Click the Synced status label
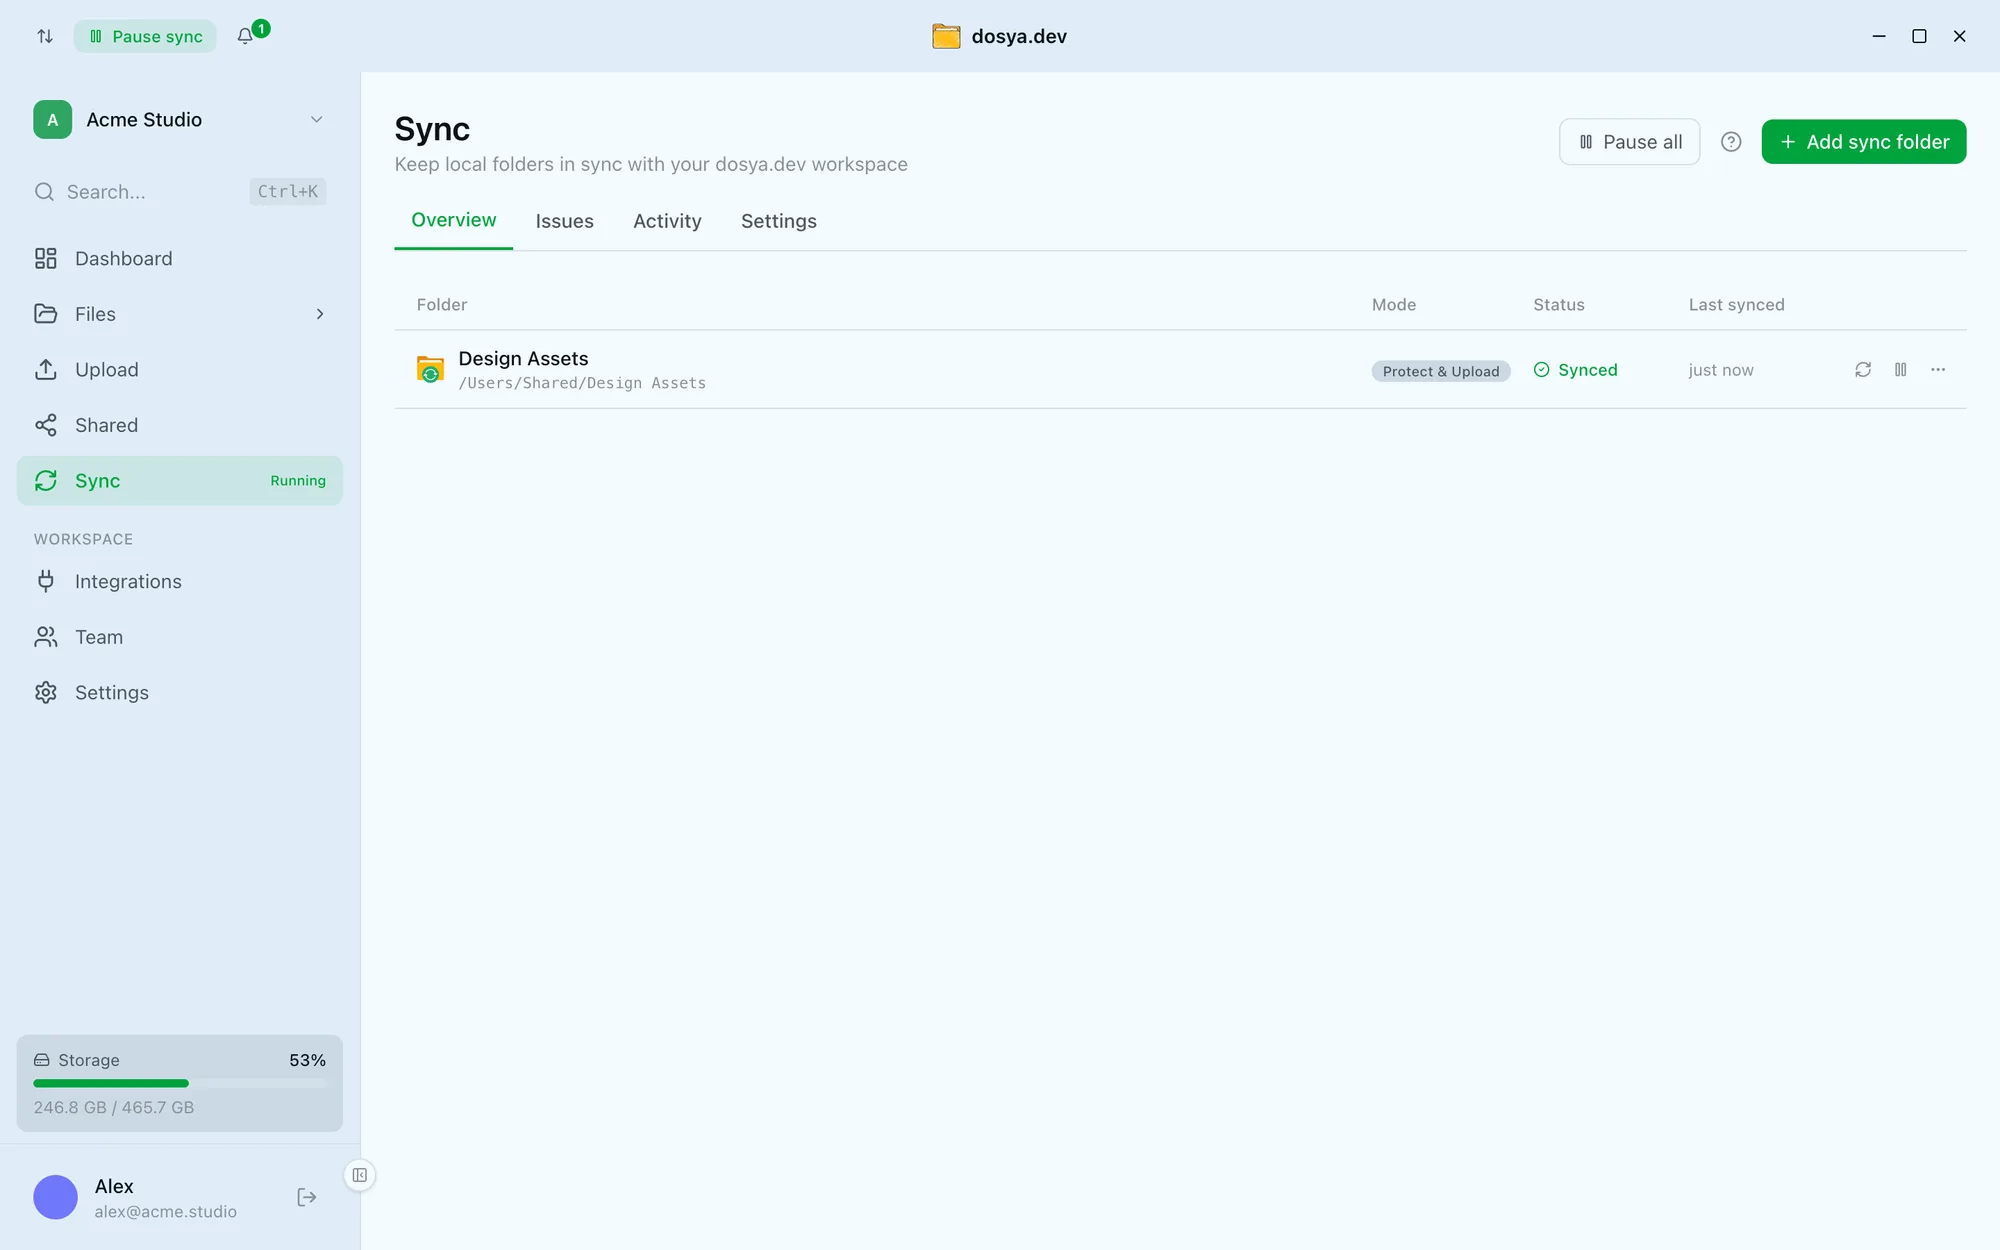The height and width of the screenshot is (1250, 2000). tap(1576, 370)
